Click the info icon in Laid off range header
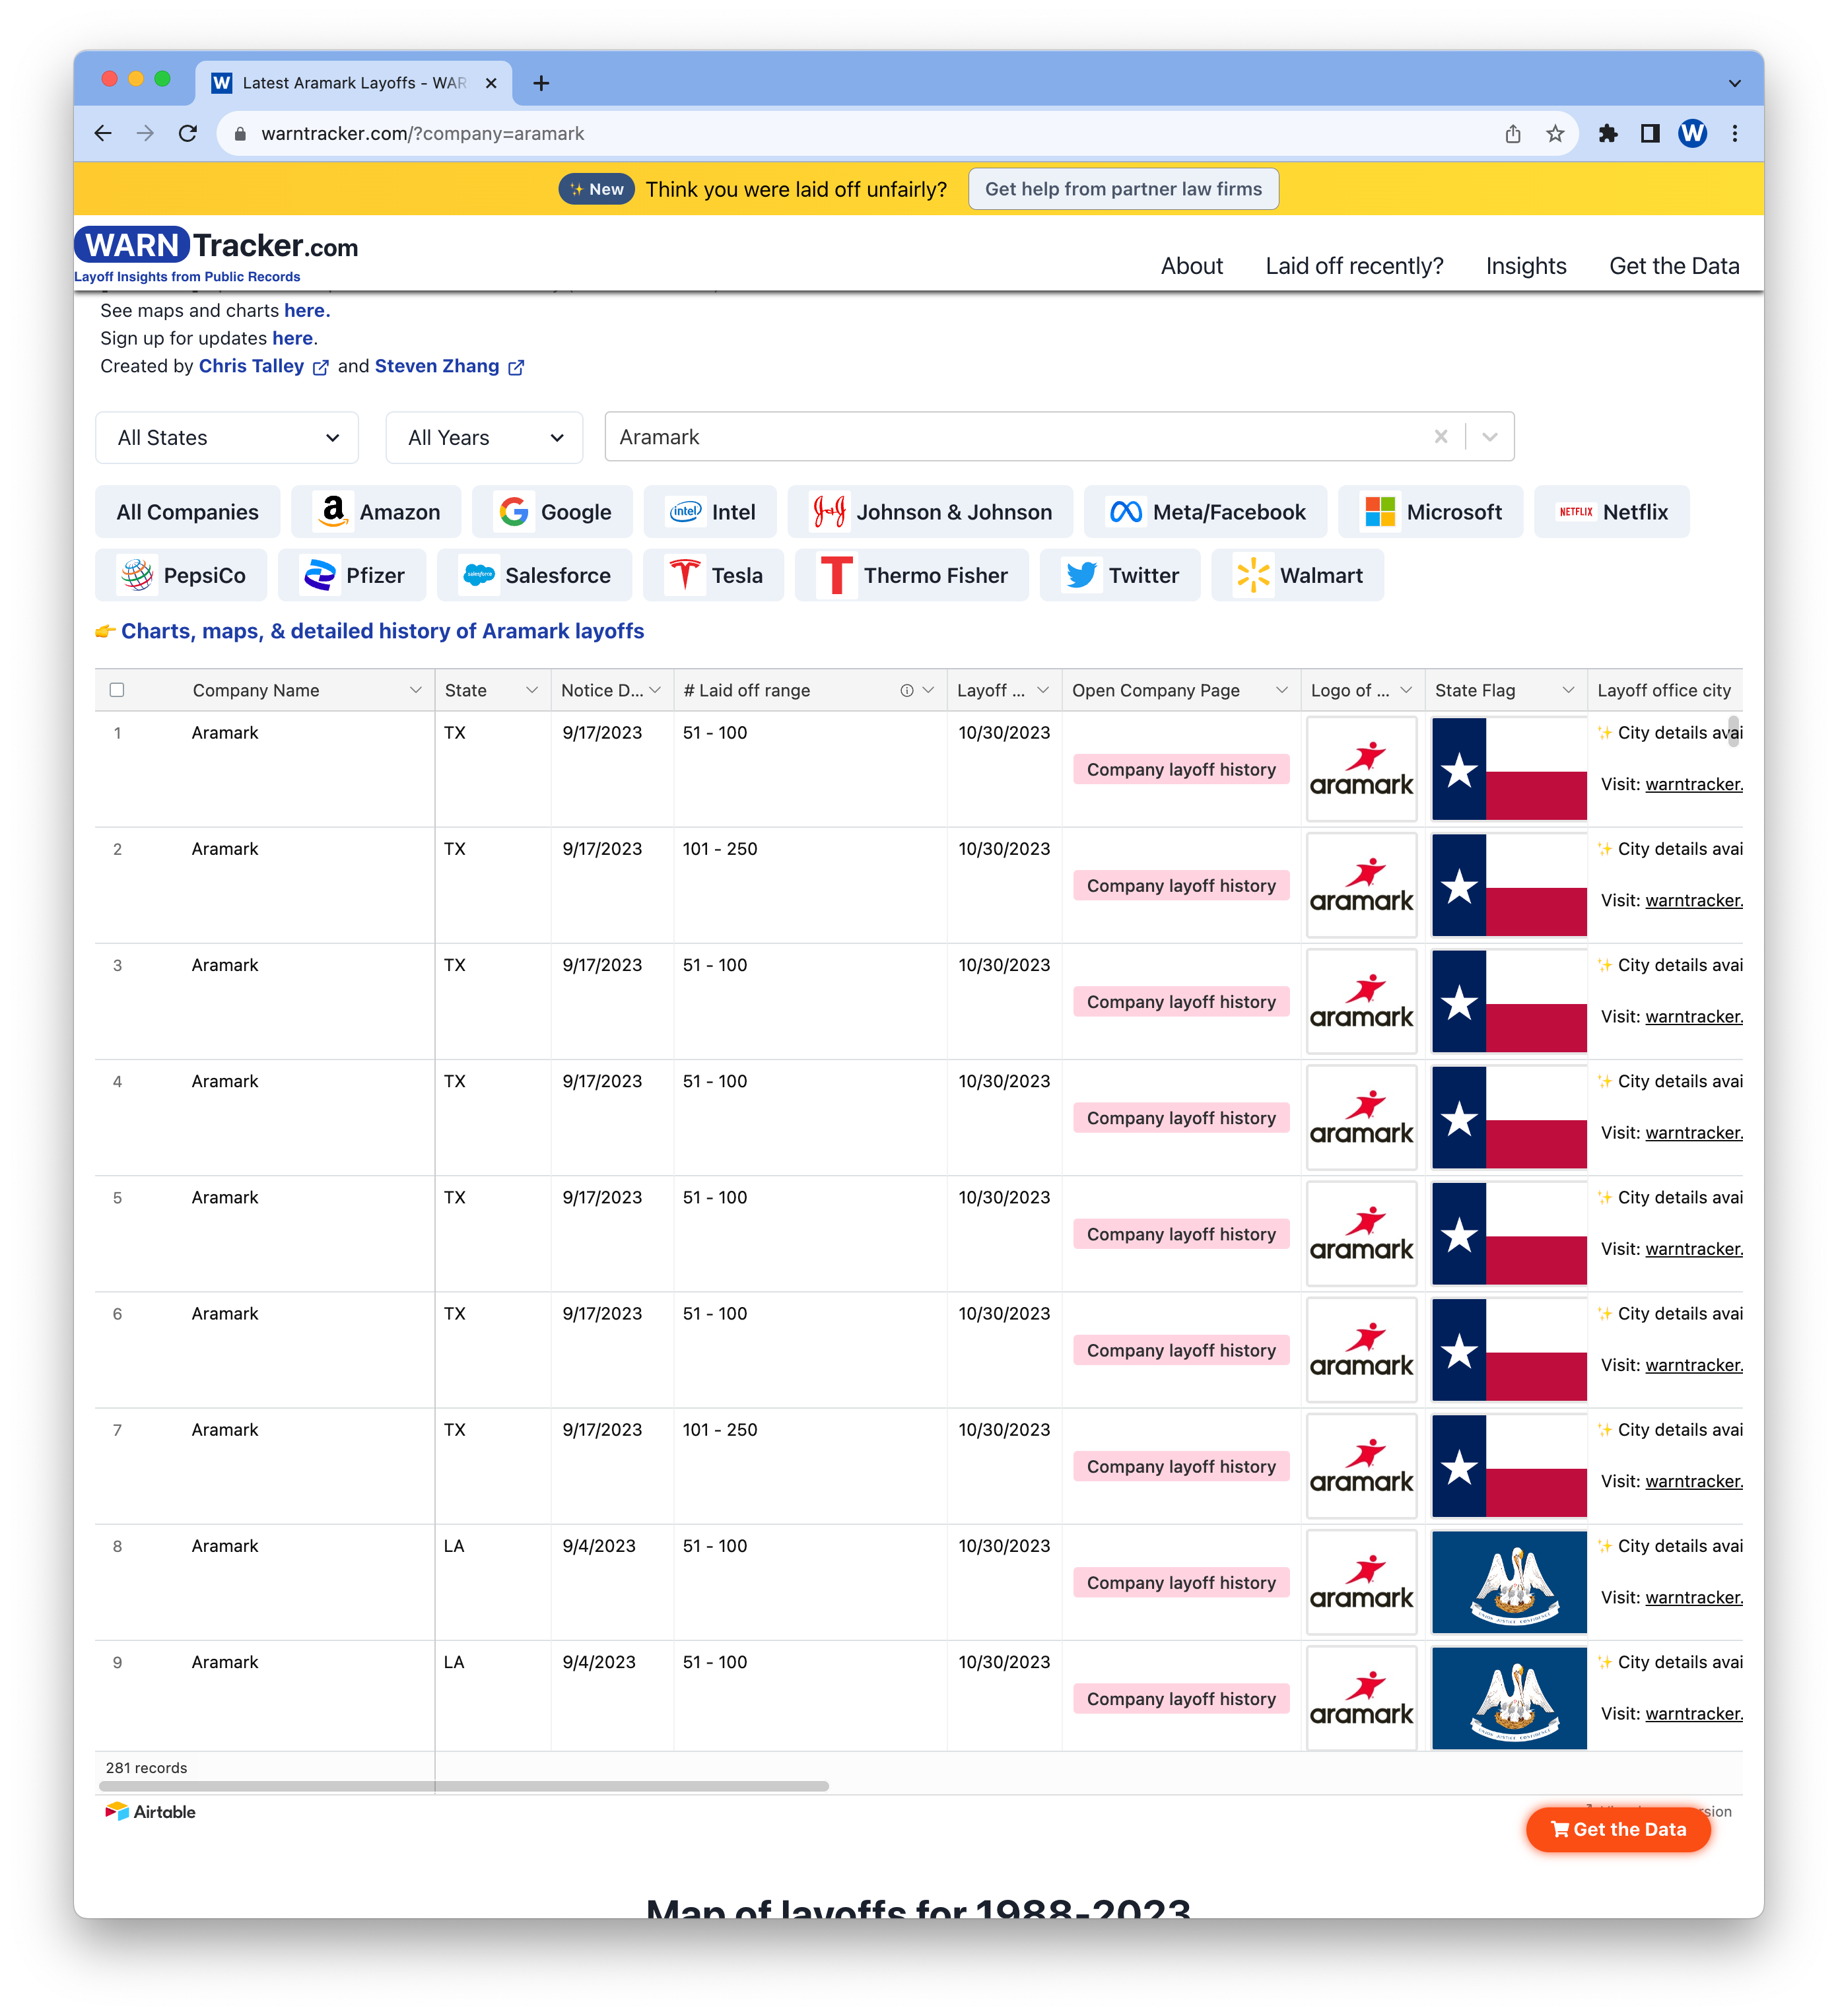This screenshot has width=1838, height=2016. point(906,690)
